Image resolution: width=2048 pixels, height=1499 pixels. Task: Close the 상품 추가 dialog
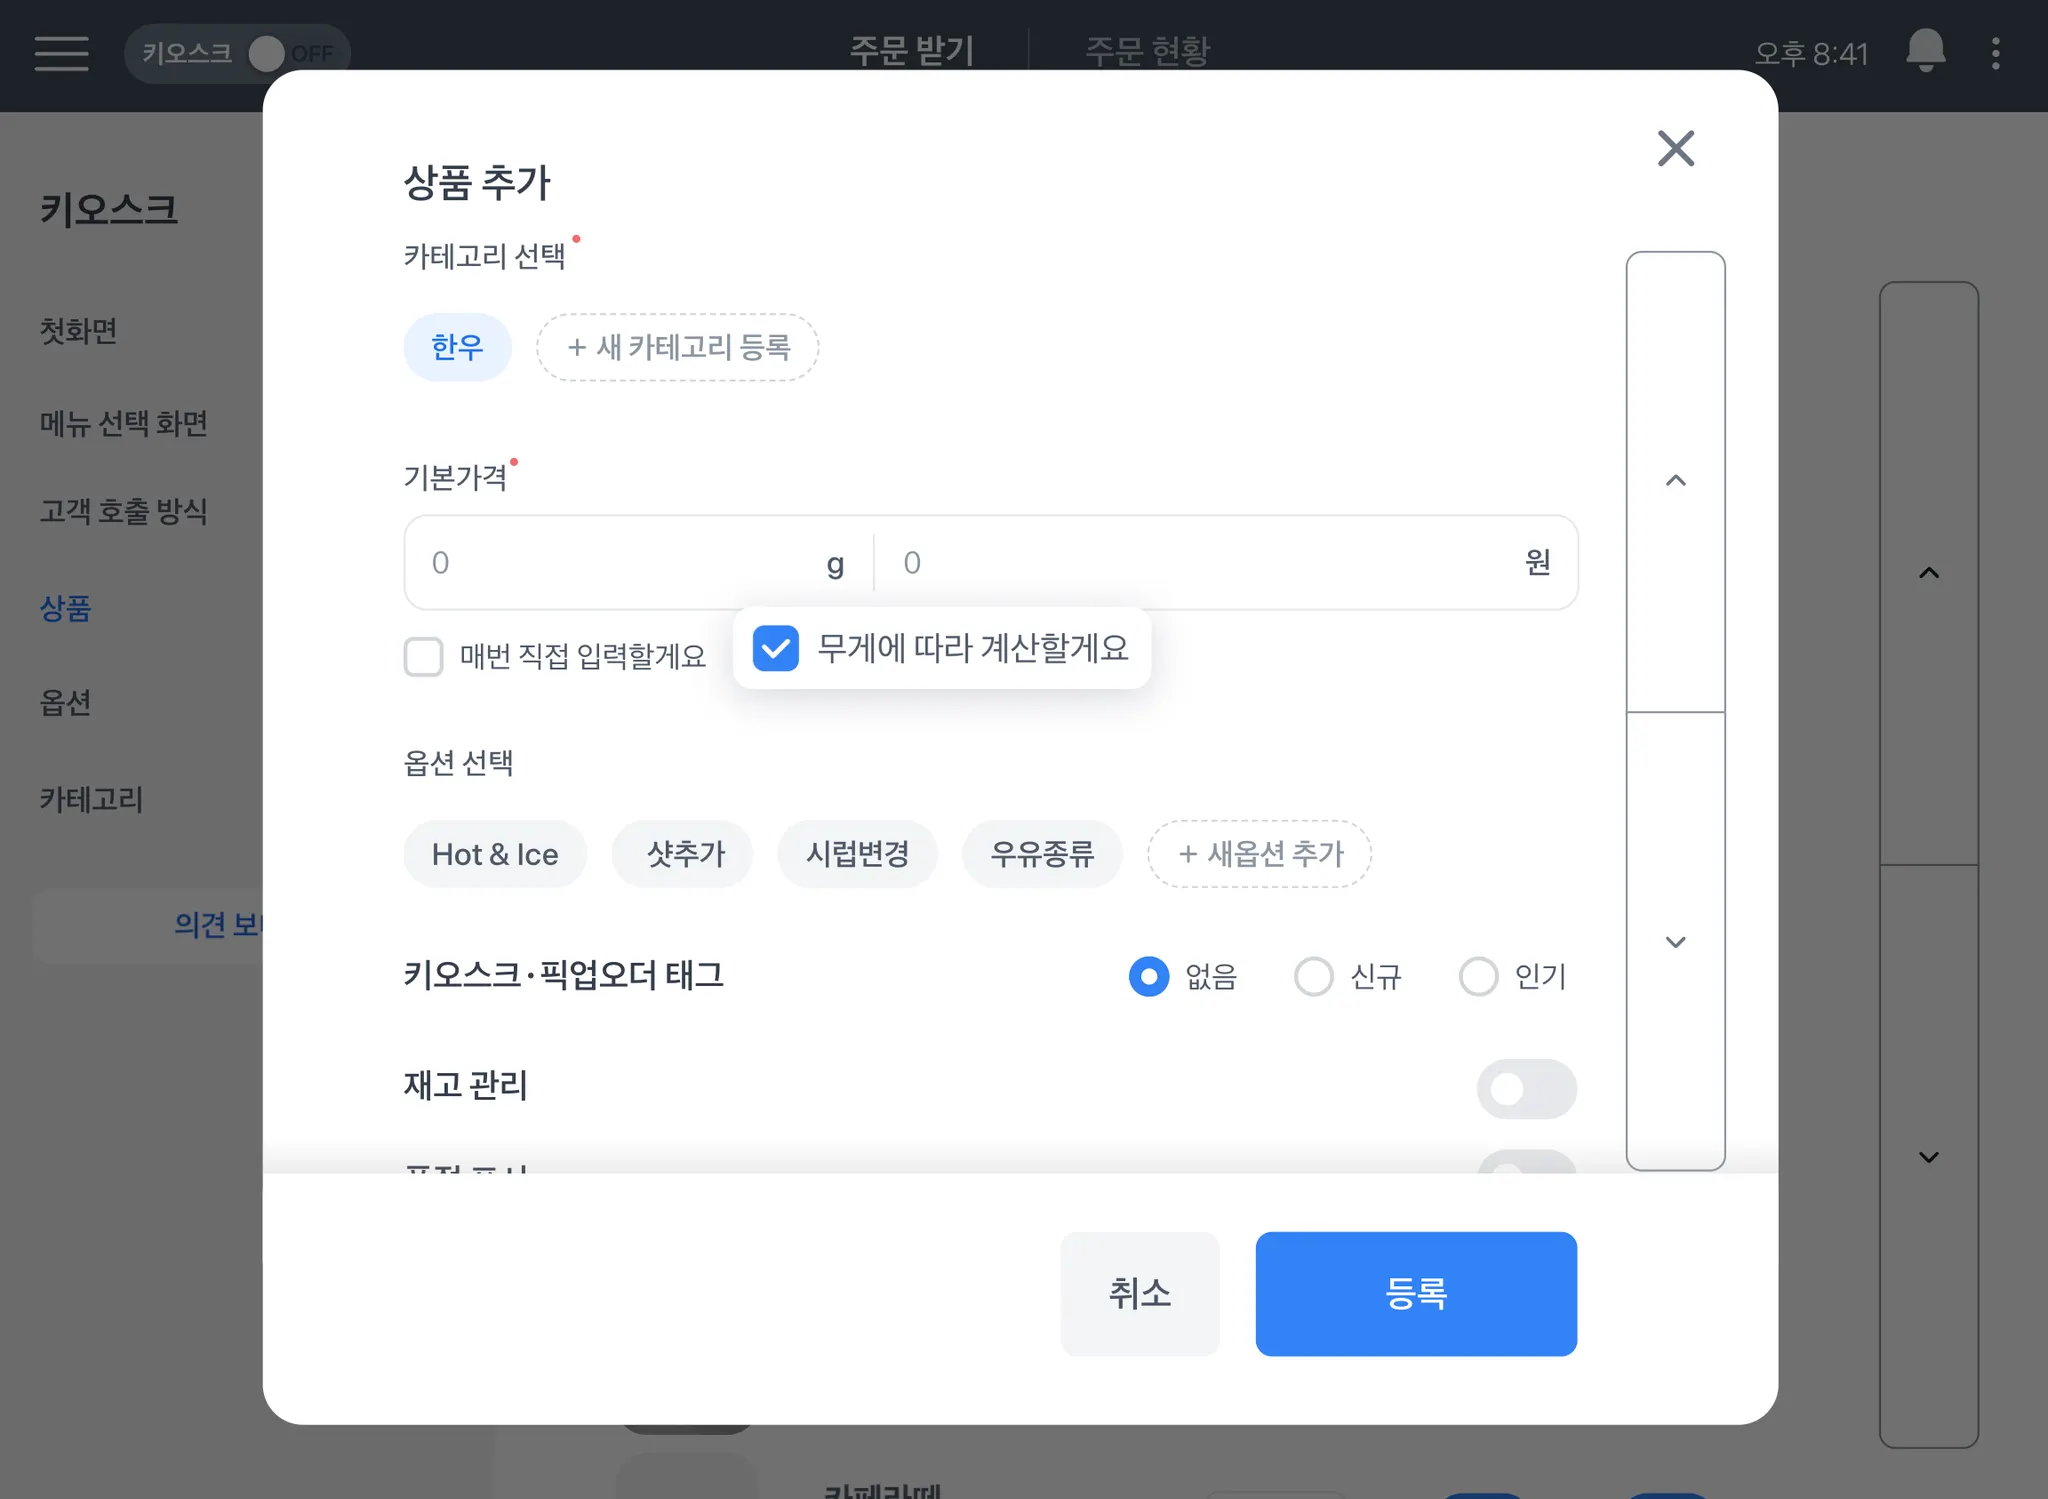pos(1675,149)
